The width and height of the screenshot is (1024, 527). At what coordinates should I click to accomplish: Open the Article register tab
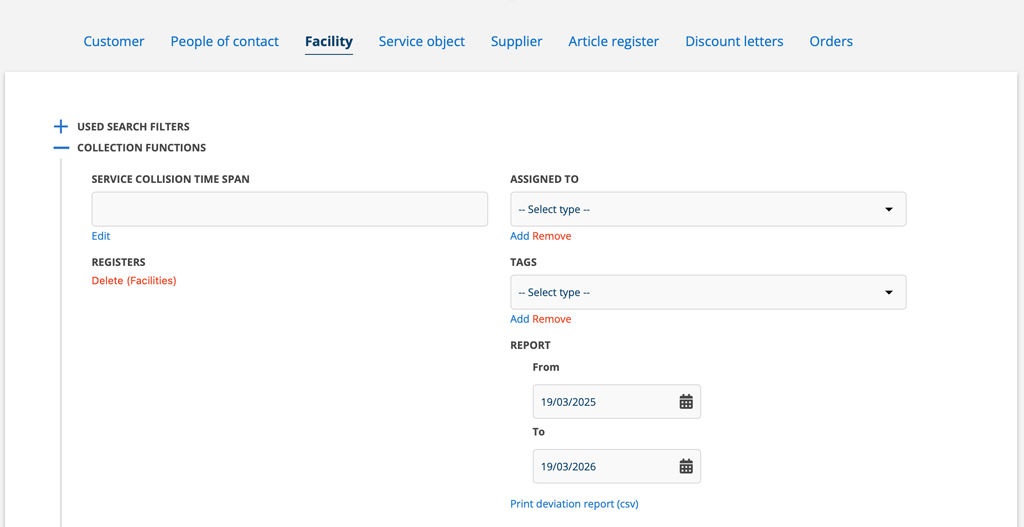613,41
